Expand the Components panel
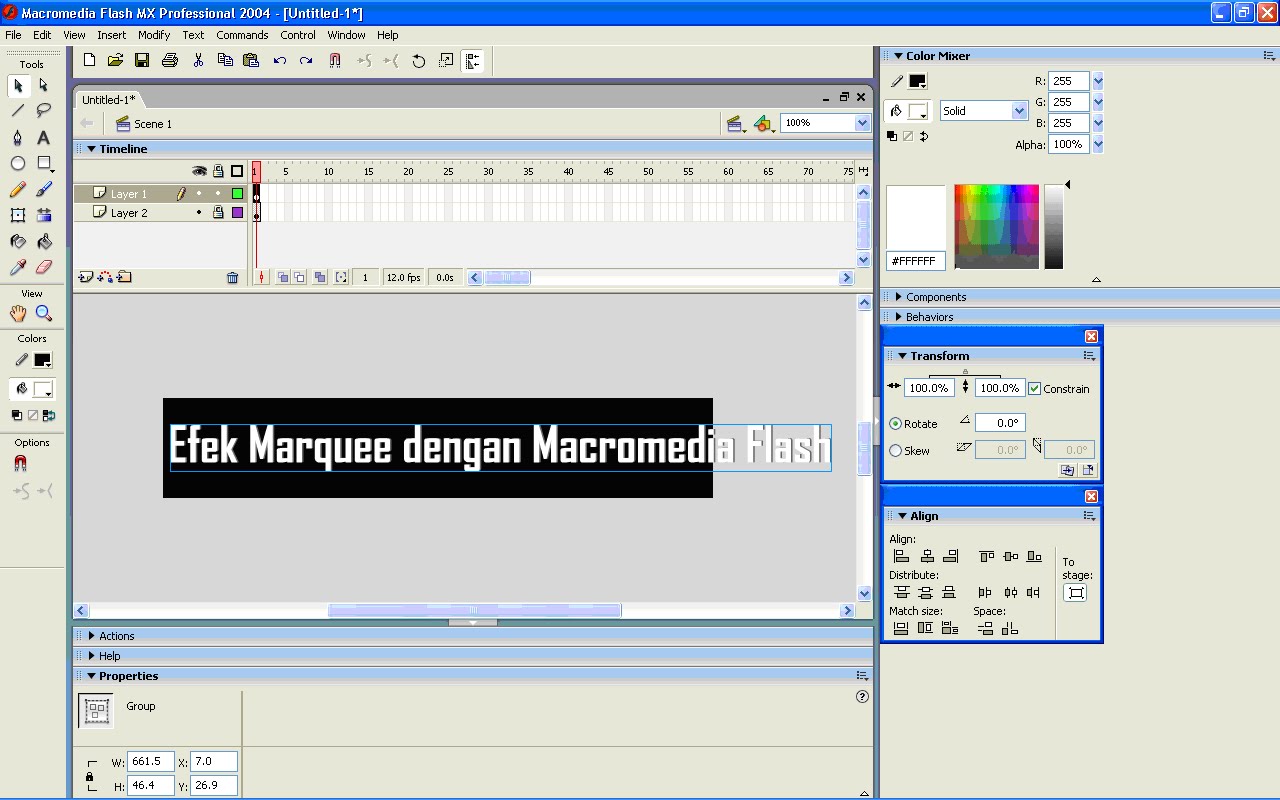The image size is (1280, 800). tap(899, 297)
